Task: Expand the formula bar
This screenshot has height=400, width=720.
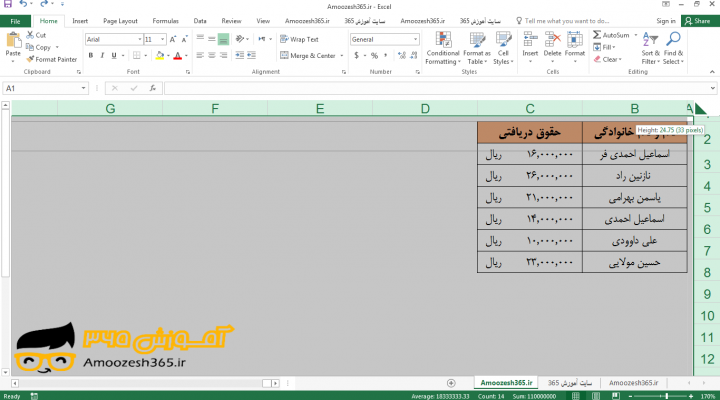Action: click(712, 88)
